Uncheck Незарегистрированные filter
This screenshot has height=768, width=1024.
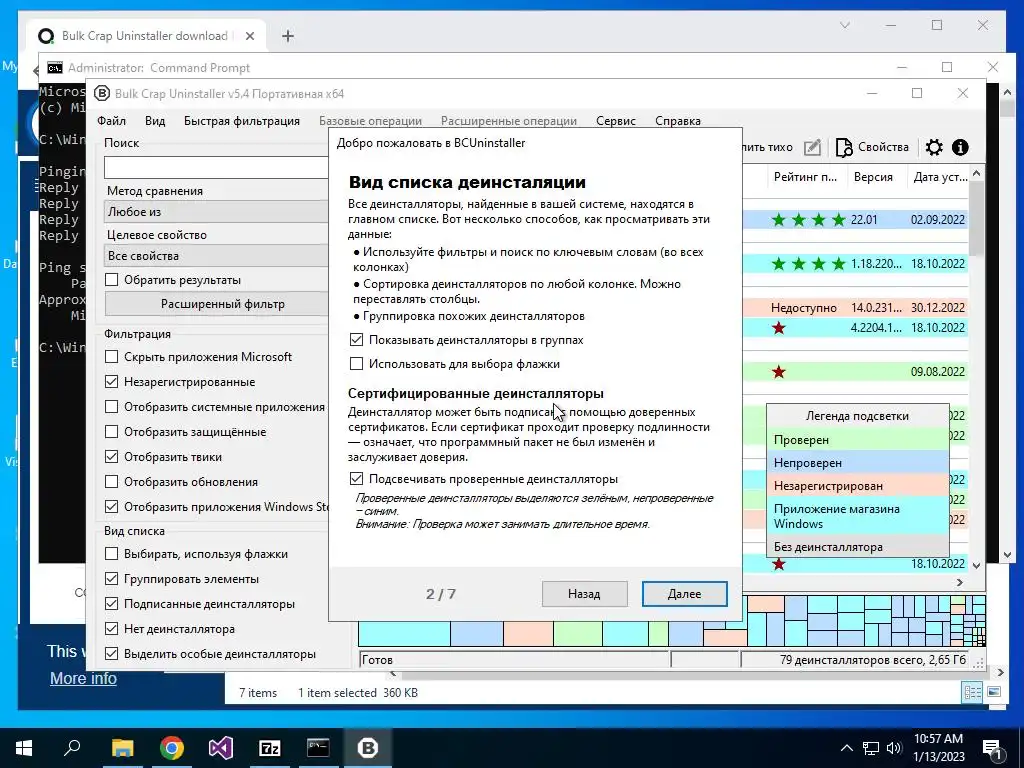tap(112, 381)
